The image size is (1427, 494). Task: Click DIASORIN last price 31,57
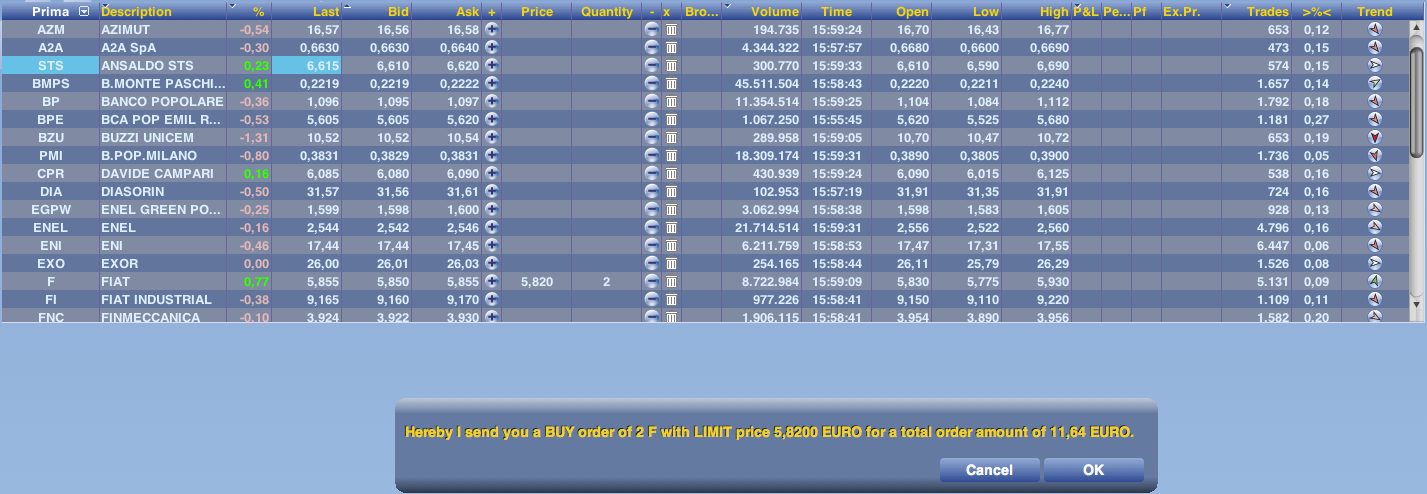pos(323,192)
